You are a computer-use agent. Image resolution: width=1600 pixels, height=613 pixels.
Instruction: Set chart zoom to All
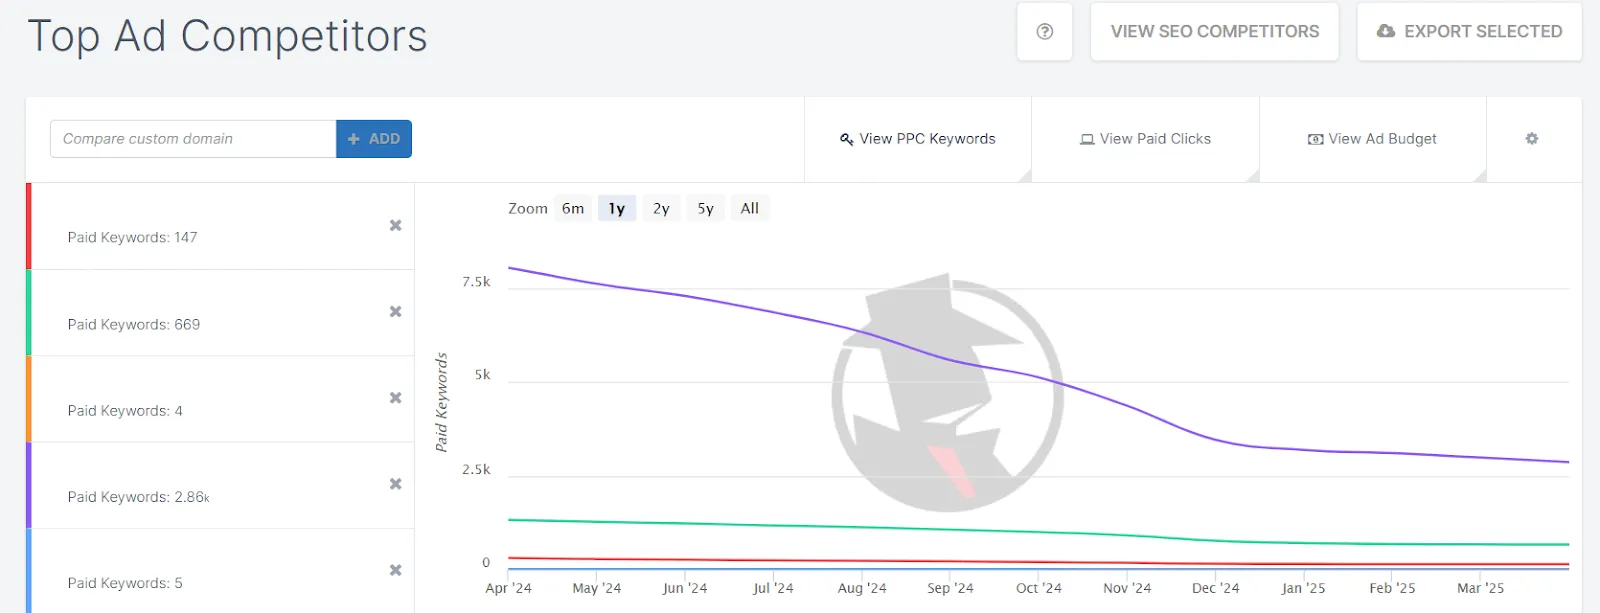[750, 208]
